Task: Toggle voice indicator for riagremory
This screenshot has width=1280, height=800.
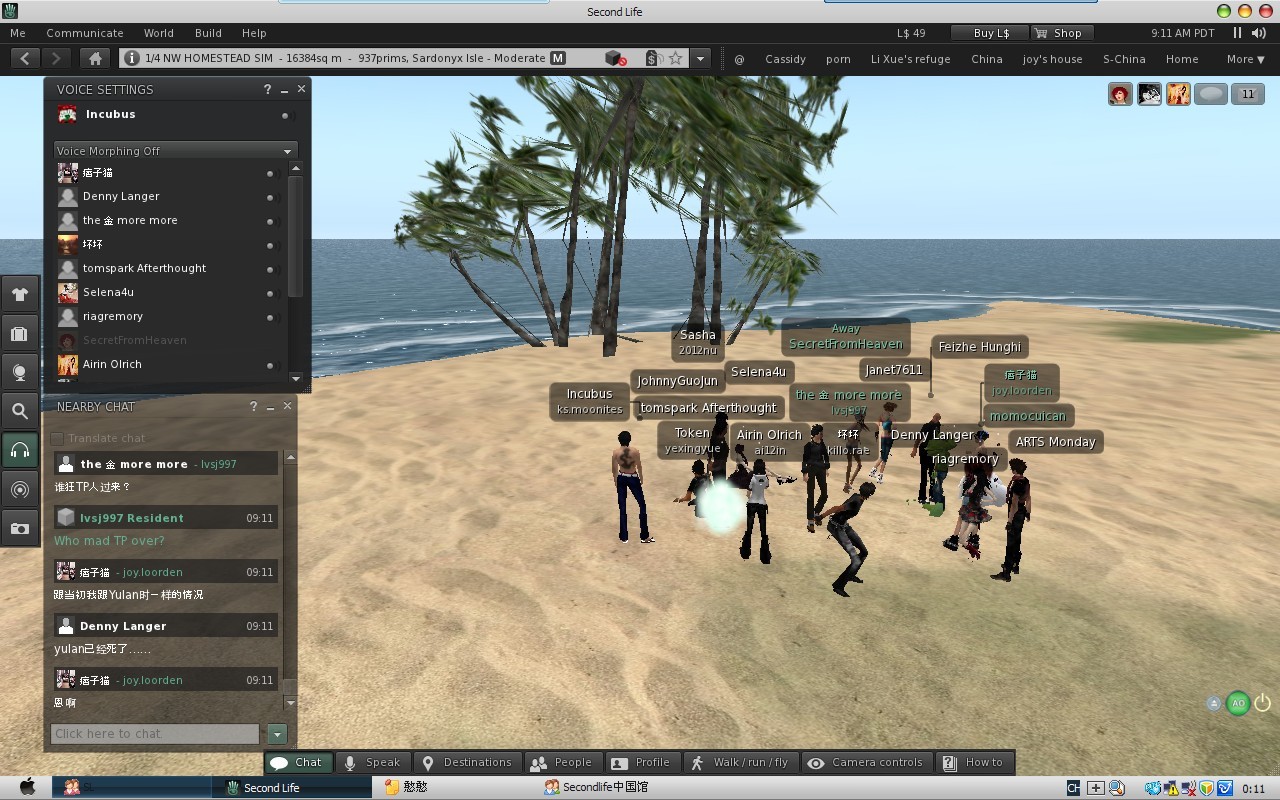Action: click(x=270, y=317)
